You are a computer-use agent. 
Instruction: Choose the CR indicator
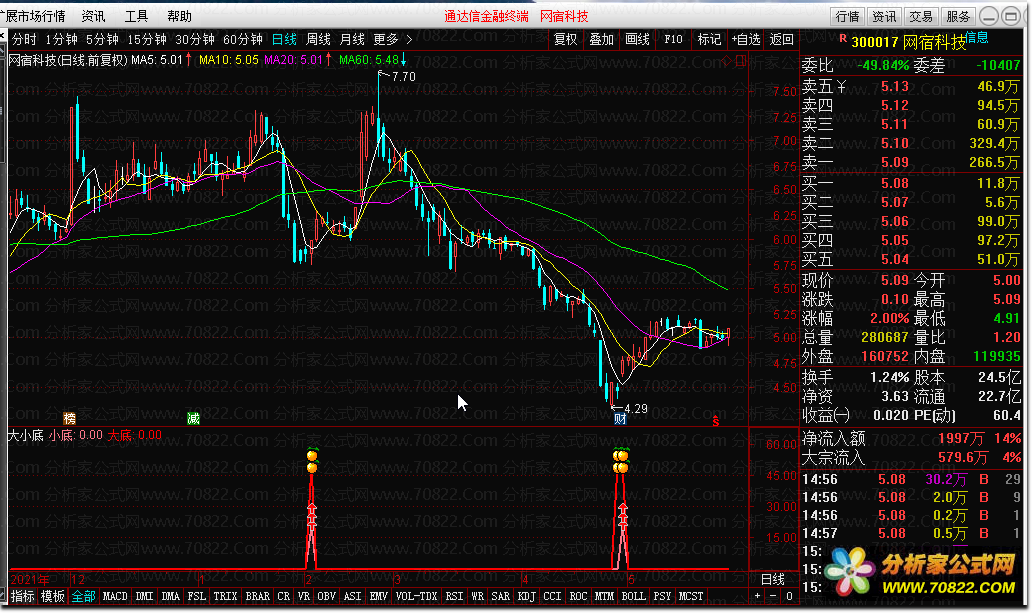(x=283, y=597)
